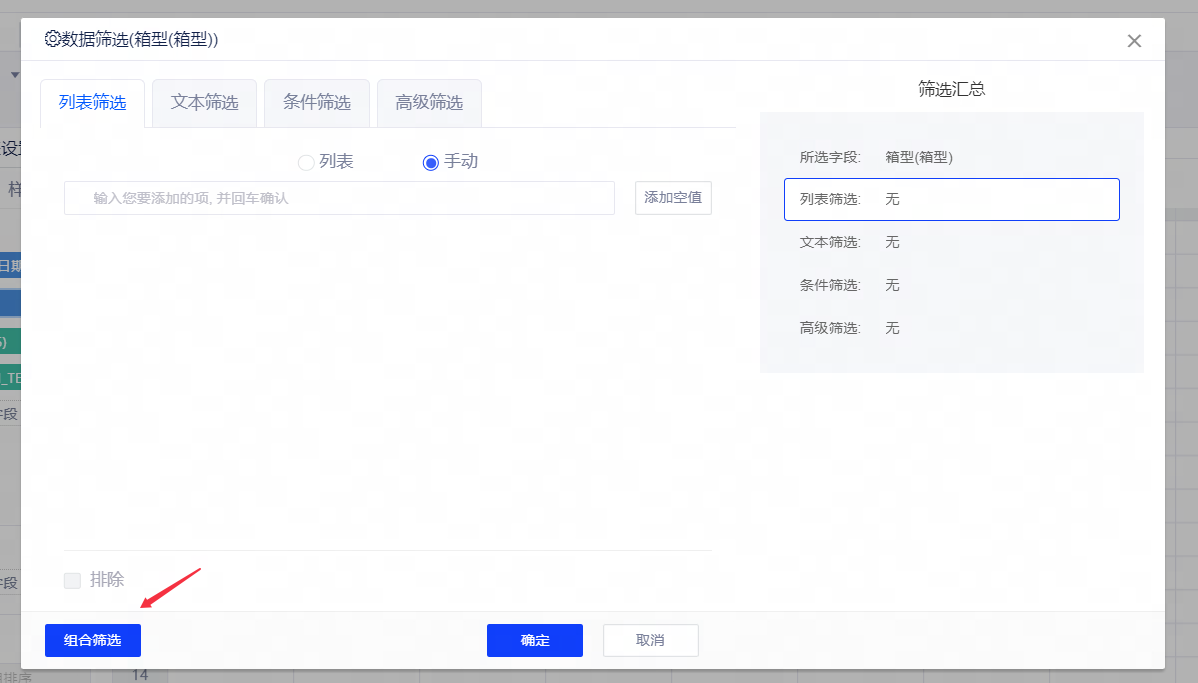Viewport: 1198px width, 683px height.
Task: Switch to the 列表筛选 tab
Action: tap(93, 103)
